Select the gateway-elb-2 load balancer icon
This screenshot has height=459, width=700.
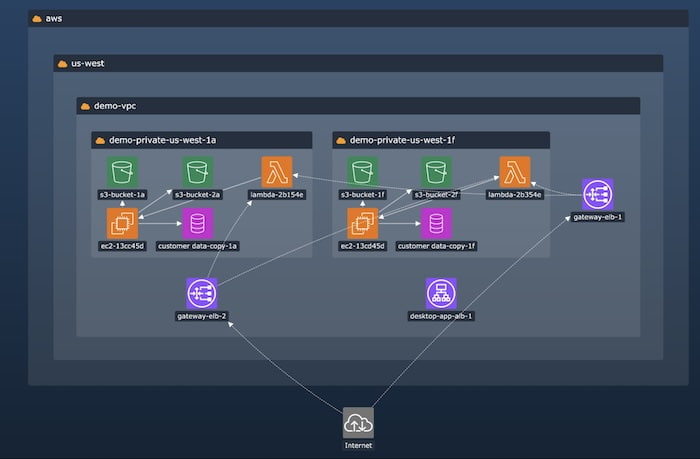pos(202,293)
